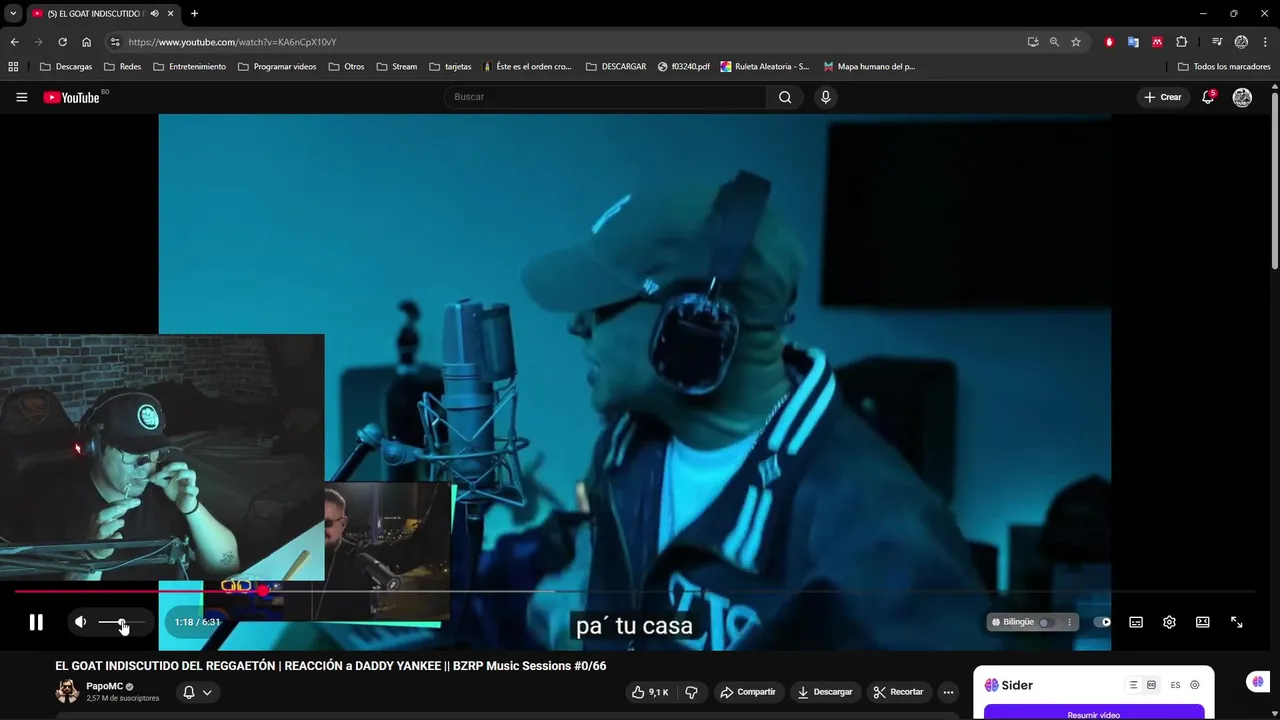Pause the video with the player button

point(36,622)
